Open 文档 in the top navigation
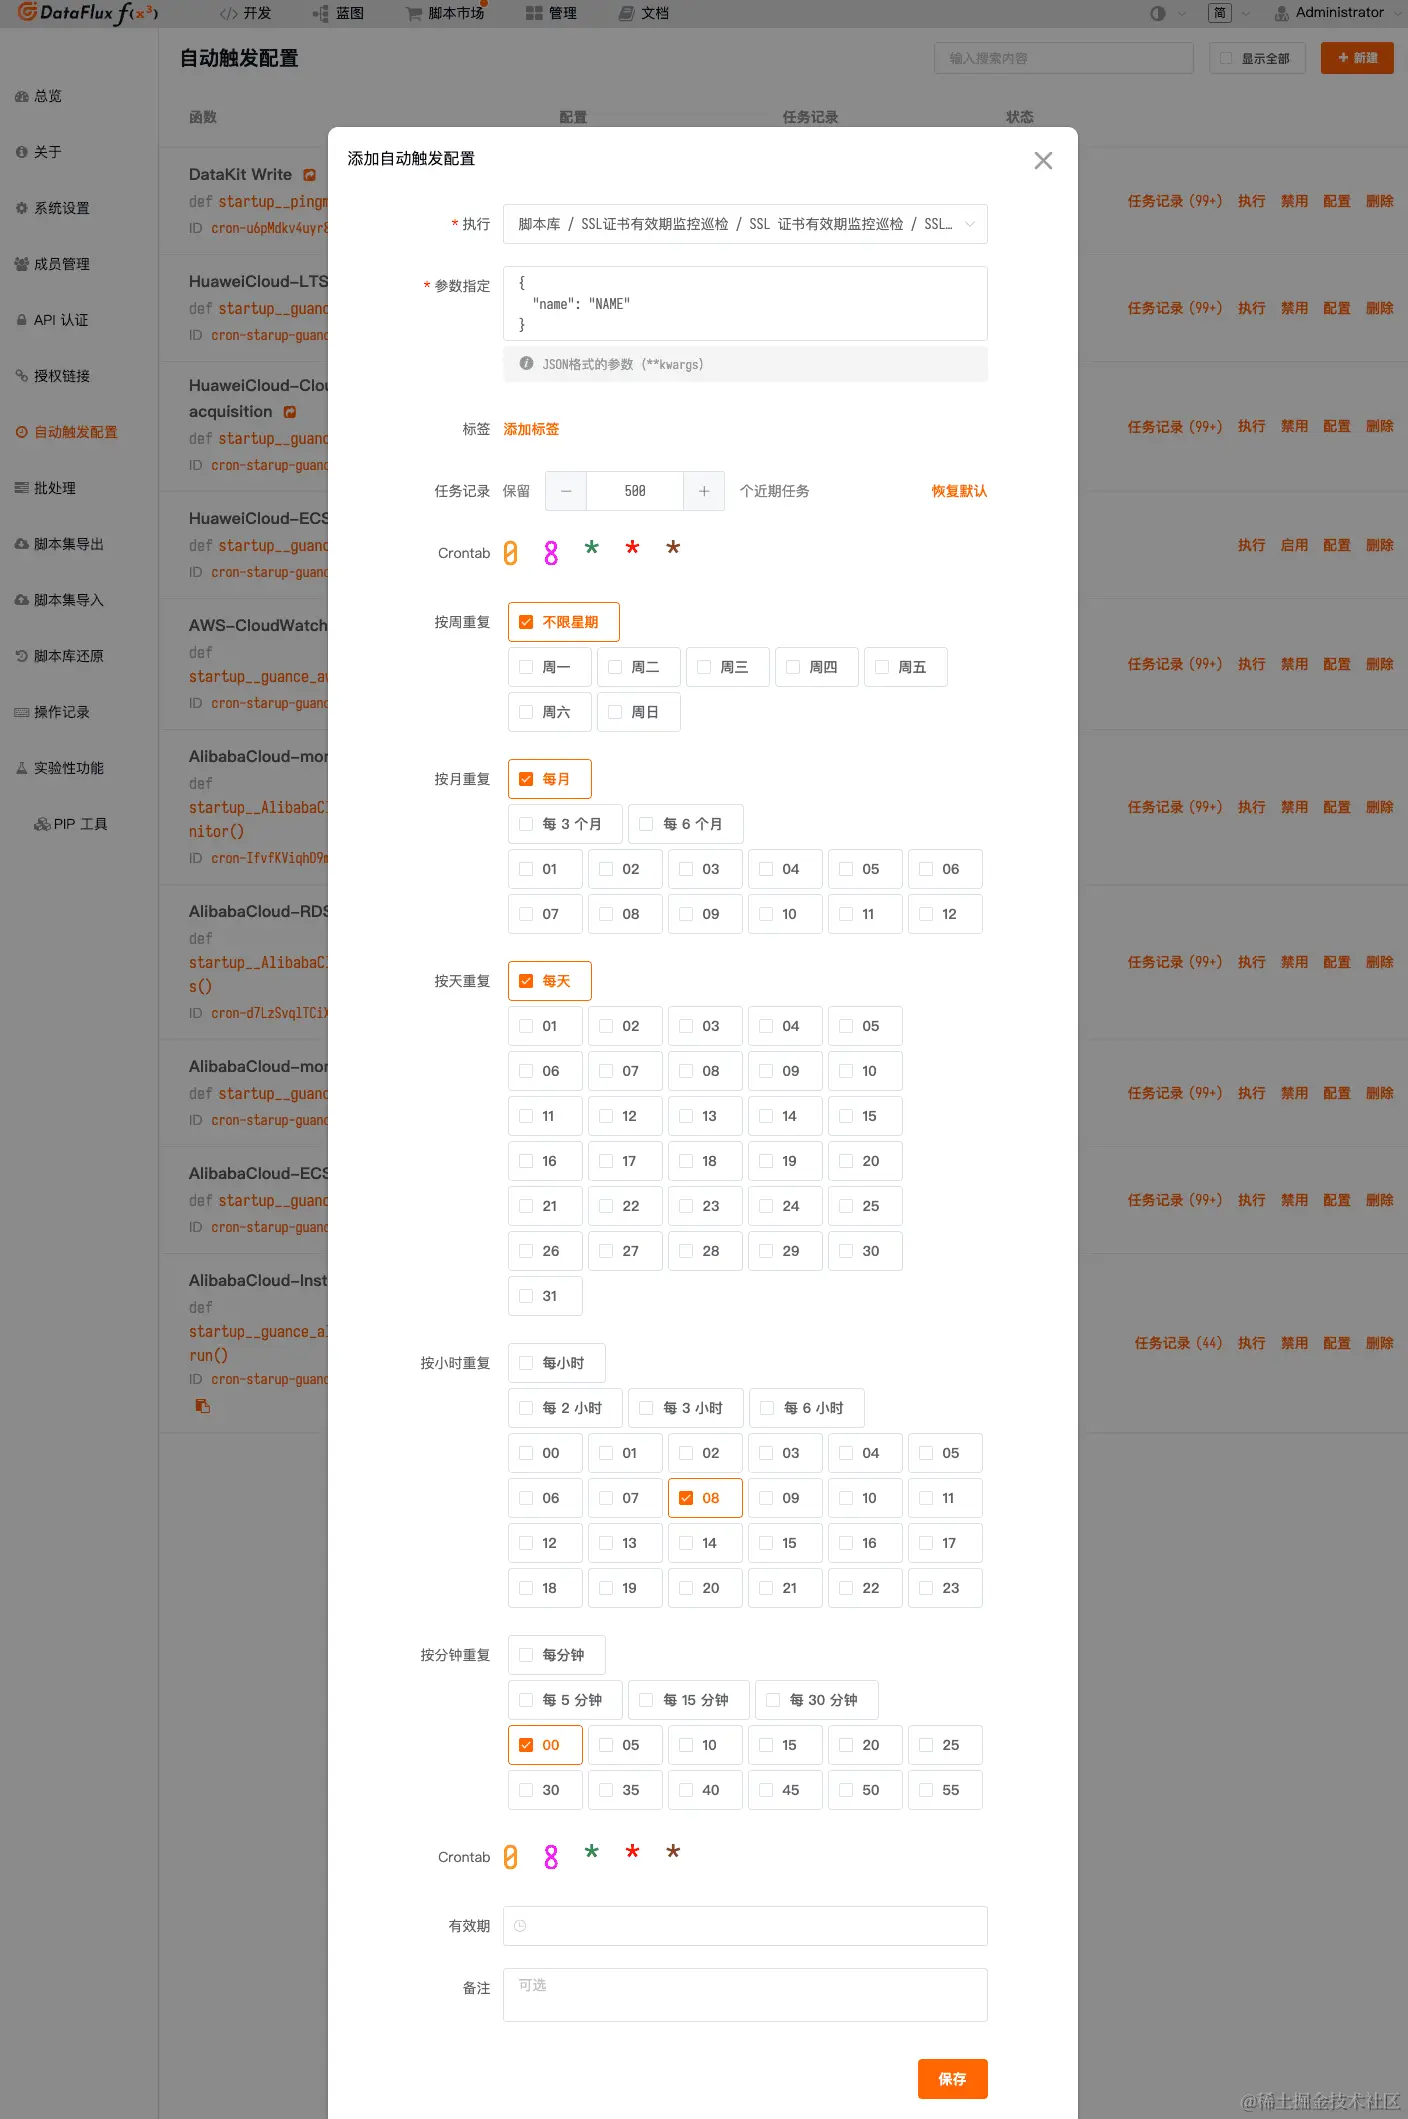Screen dimensions: 1408x2119 click(644, 13)
